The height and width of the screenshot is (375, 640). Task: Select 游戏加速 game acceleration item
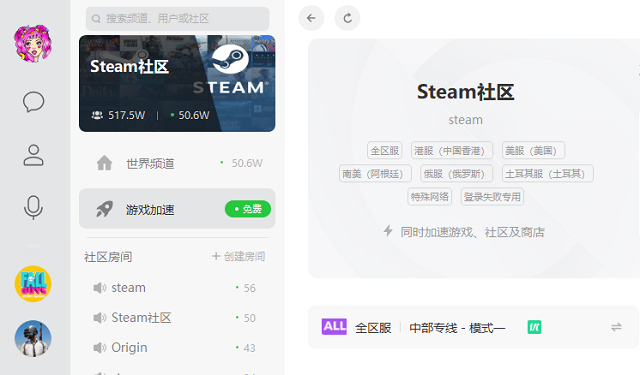pyautogui.click(x=177, y=209)
